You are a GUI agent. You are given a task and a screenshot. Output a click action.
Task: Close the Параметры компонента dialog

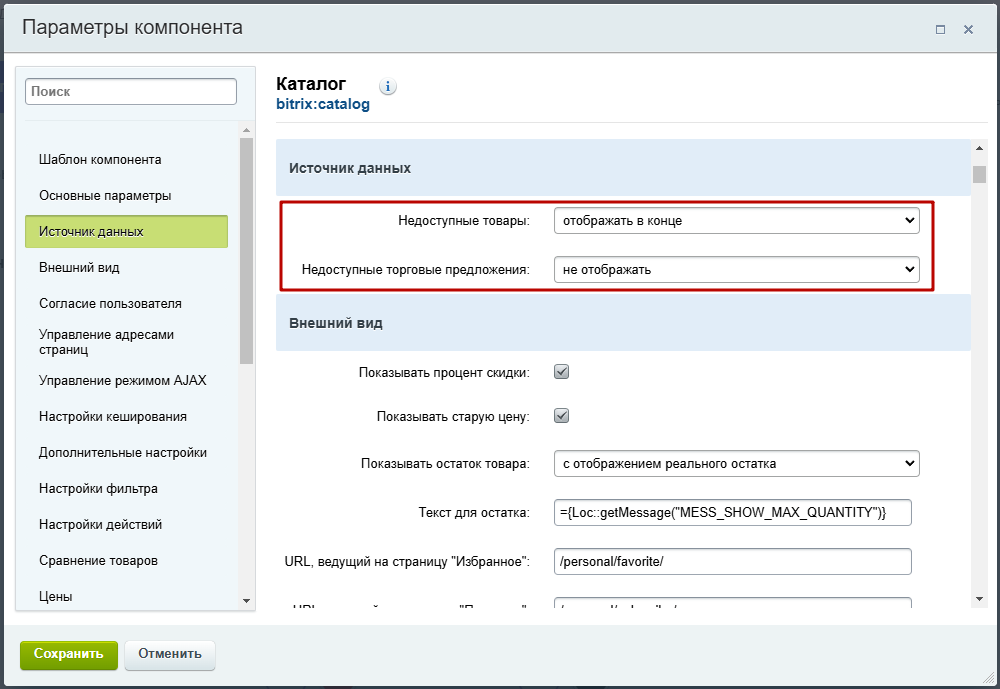point(968,29)
